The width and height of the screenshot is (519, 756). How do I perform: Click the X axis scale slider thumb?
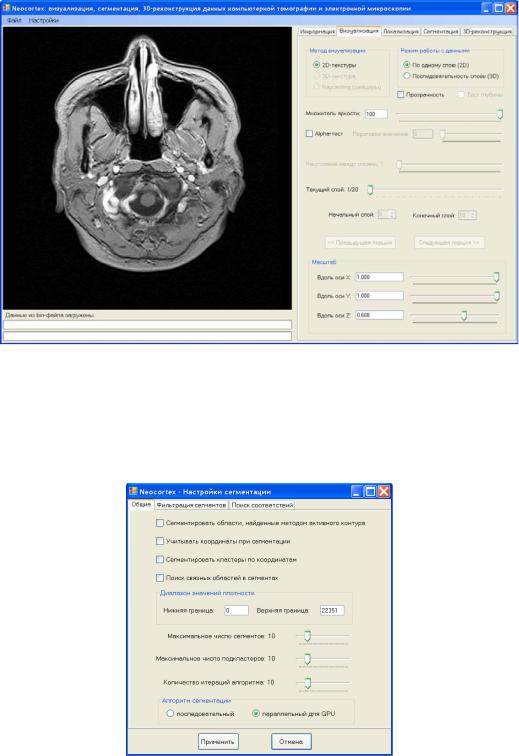point(496,277)
